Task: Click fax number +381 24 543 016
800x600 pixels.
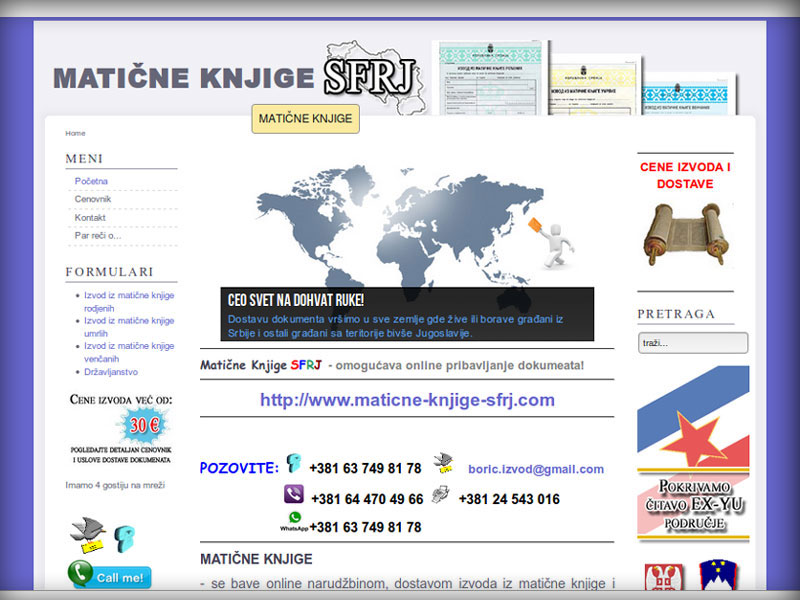Action: 509,499
